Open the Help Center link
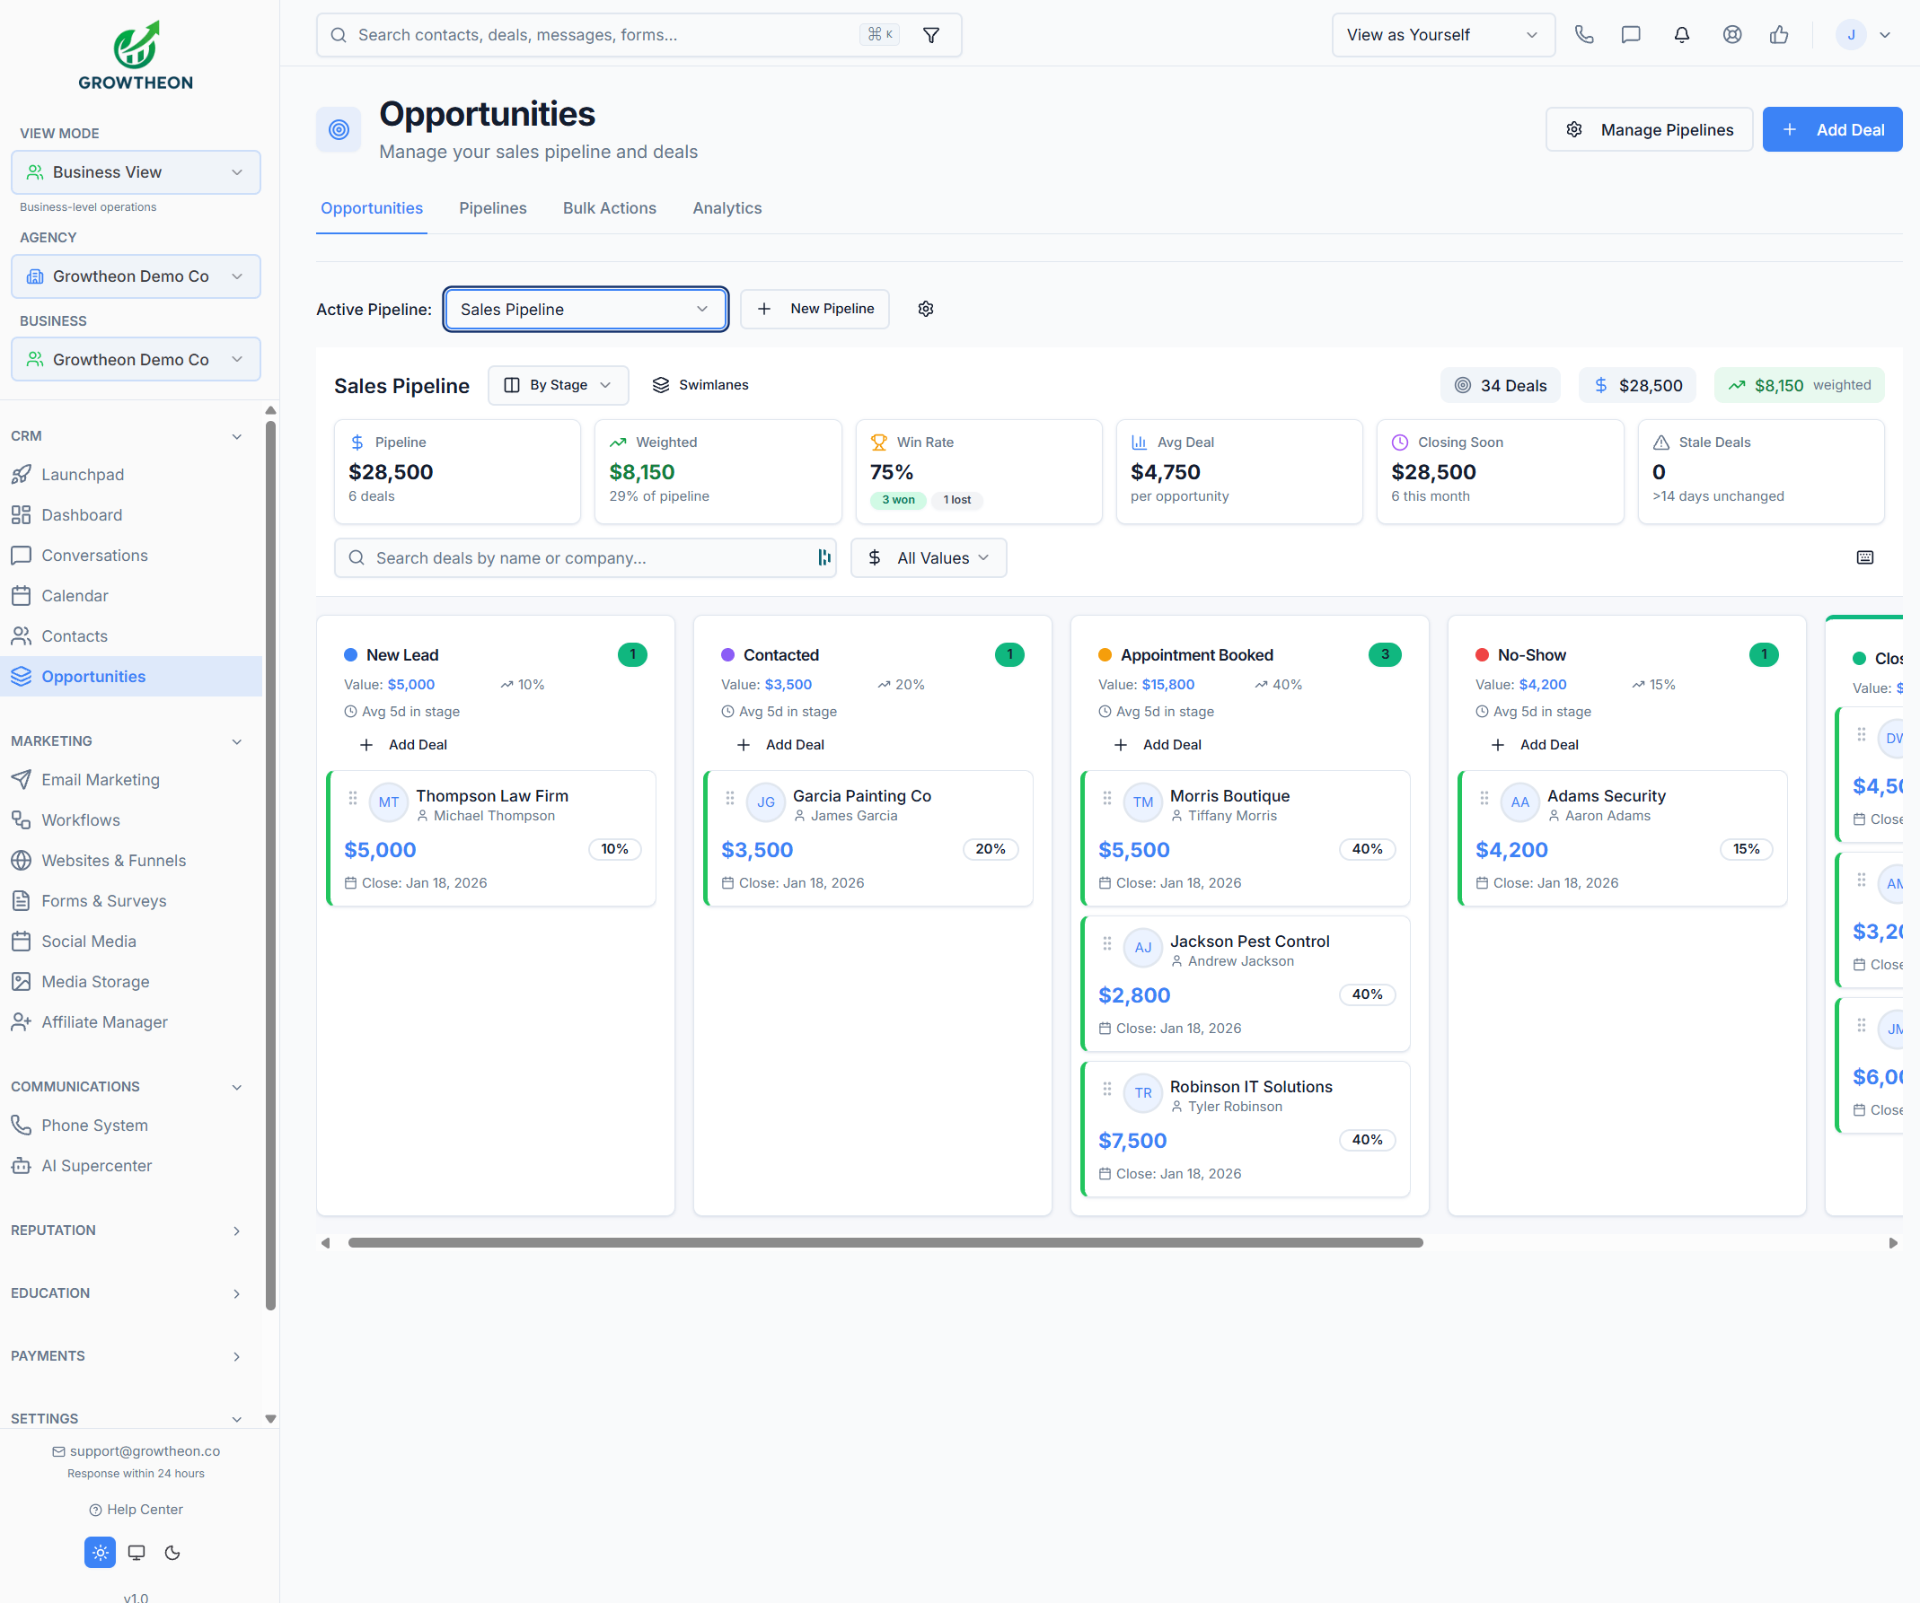 point(136,1510)
